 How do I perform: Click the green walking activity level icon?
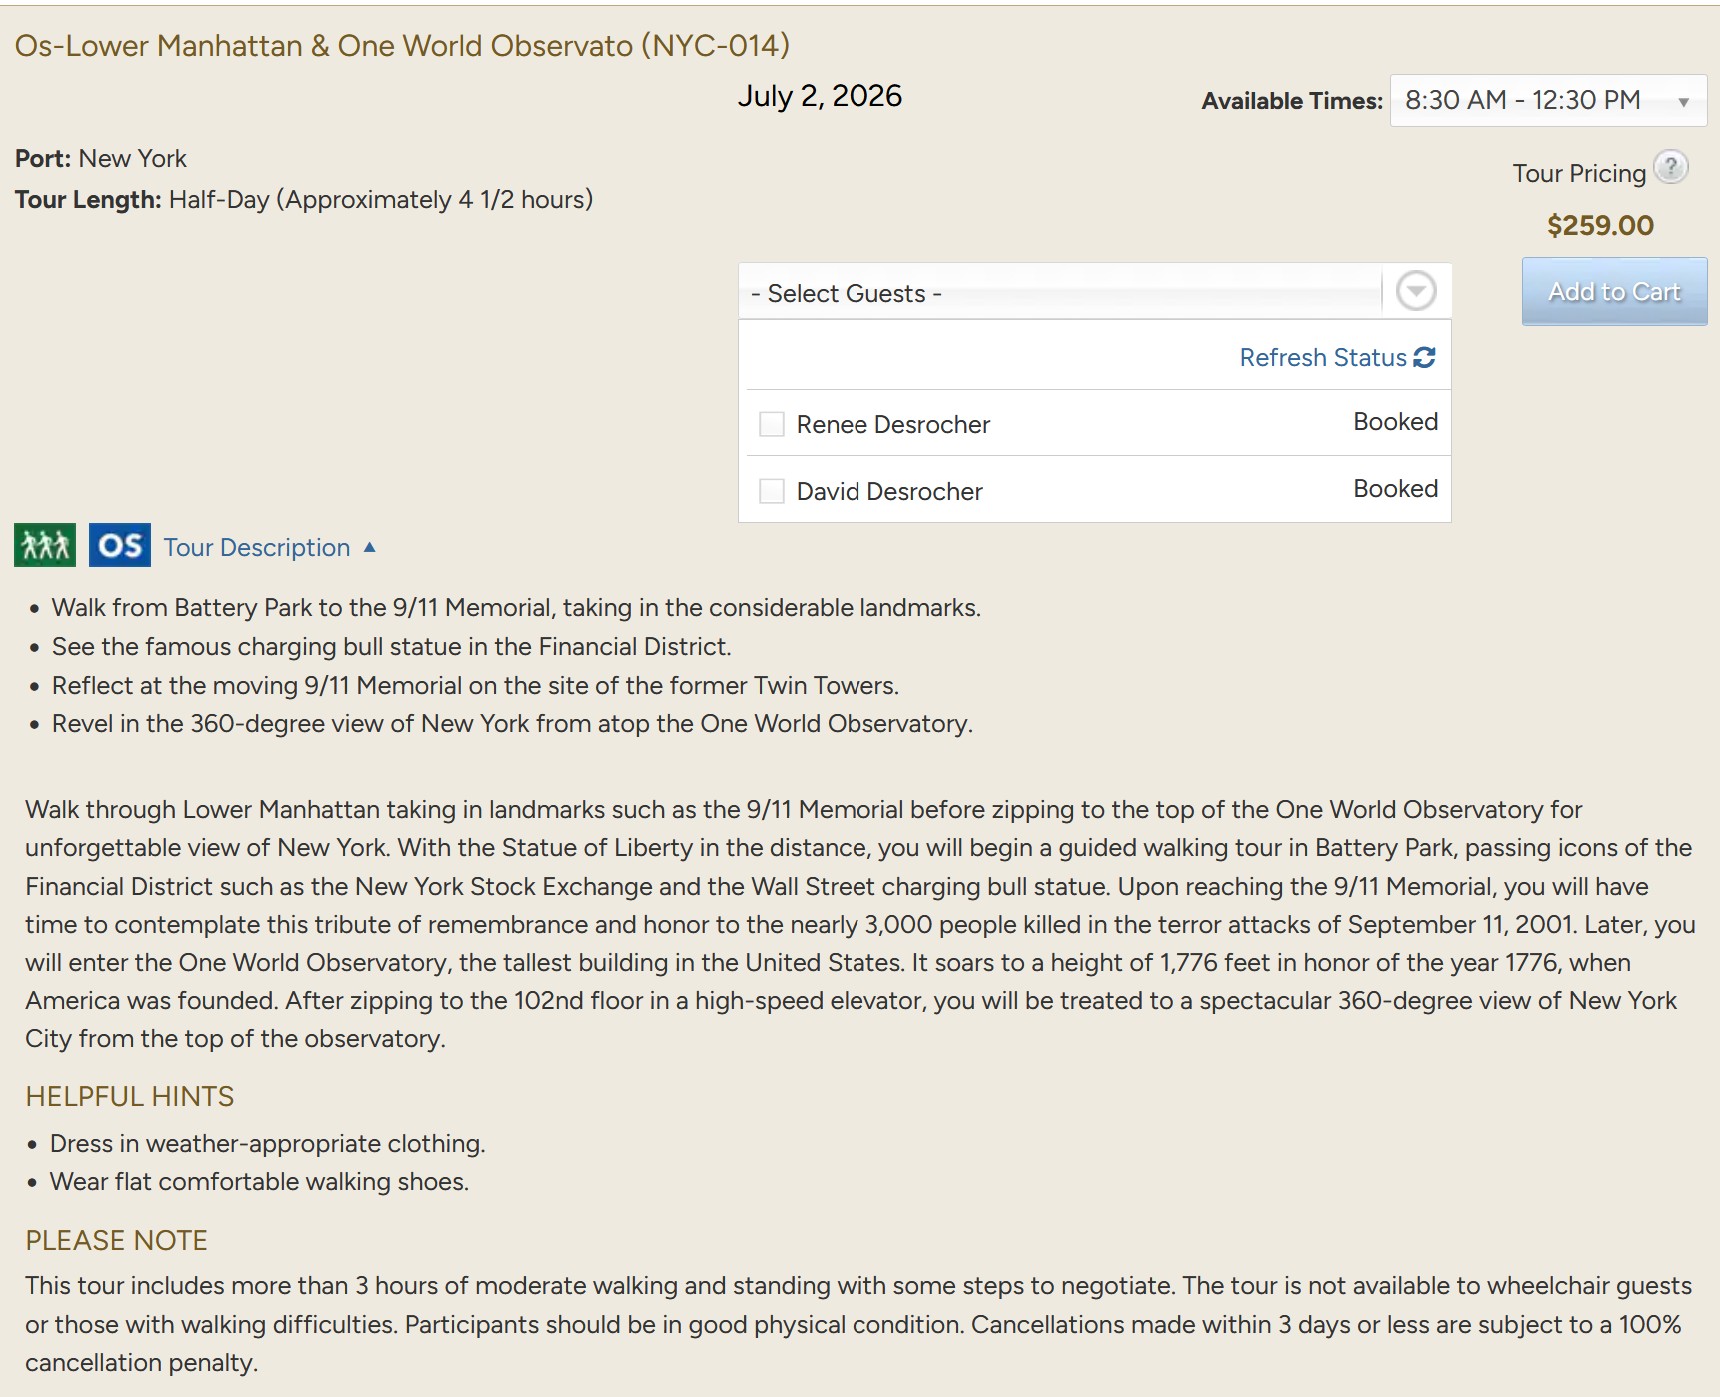[45, 545]
